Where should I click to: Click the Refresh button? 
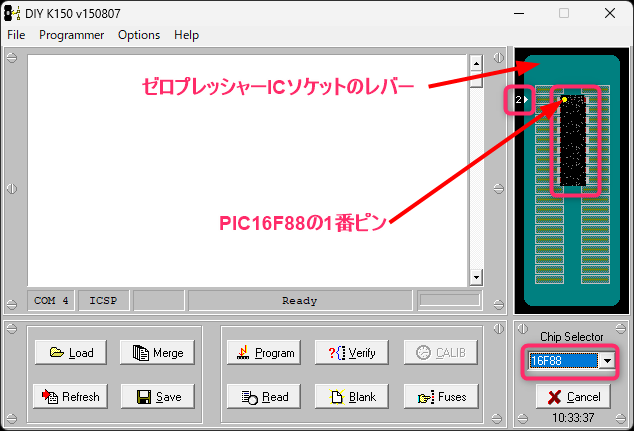coord(70,397)
